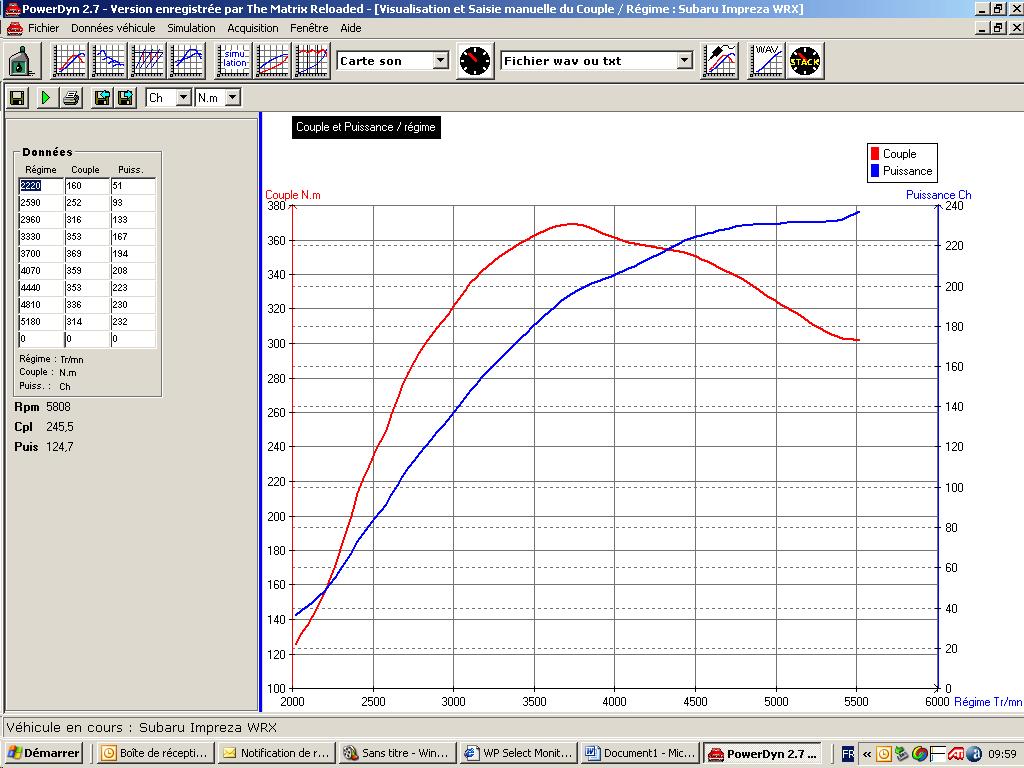Screen dimensions: 1024x768
Task: Open the curve comparison chart icon
Action: pyautogui.click(x=272, y=61)
